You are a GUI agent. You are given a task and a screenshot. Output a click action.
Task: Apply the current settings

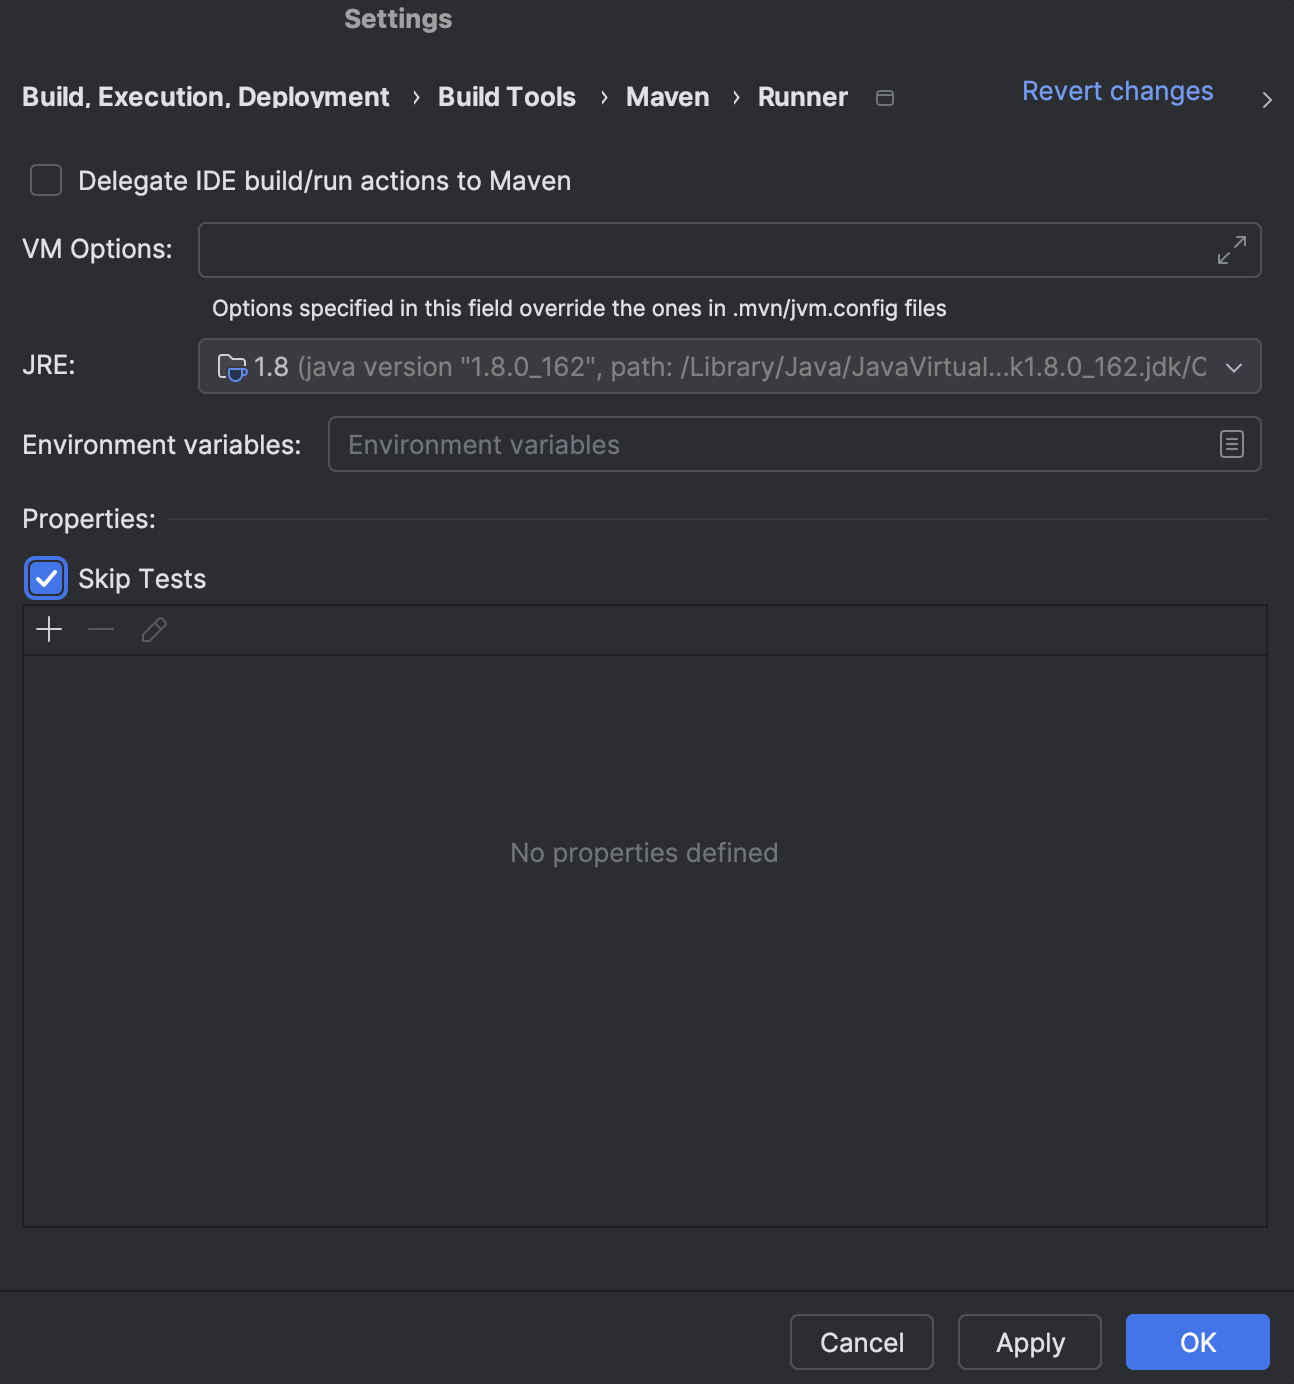[1029, 1342]
